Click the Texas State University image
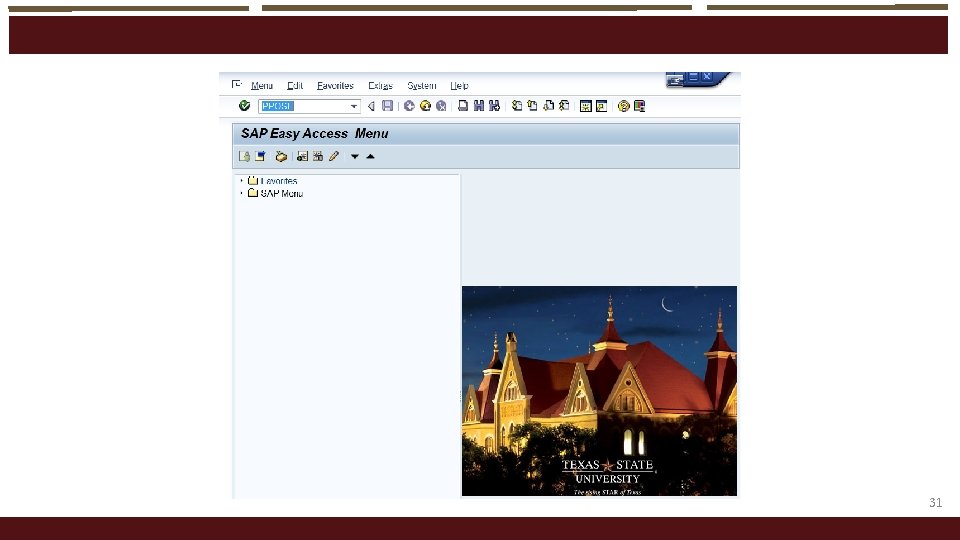The image size is (960, 540). pyautogui.click(x=599, y=391)
